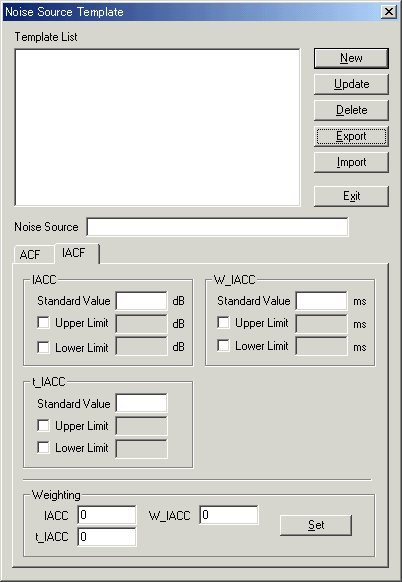Focus the Noise Source text field
This screenshot has width=402, height=582.
click(218, 227)
